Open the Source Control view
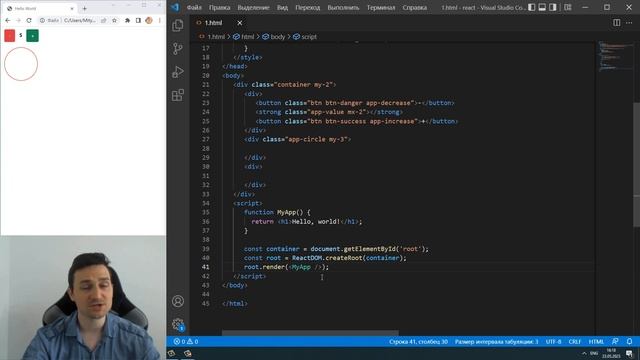Image resolution: width=640 pixels, height=360 pixels. click(178, 49)
